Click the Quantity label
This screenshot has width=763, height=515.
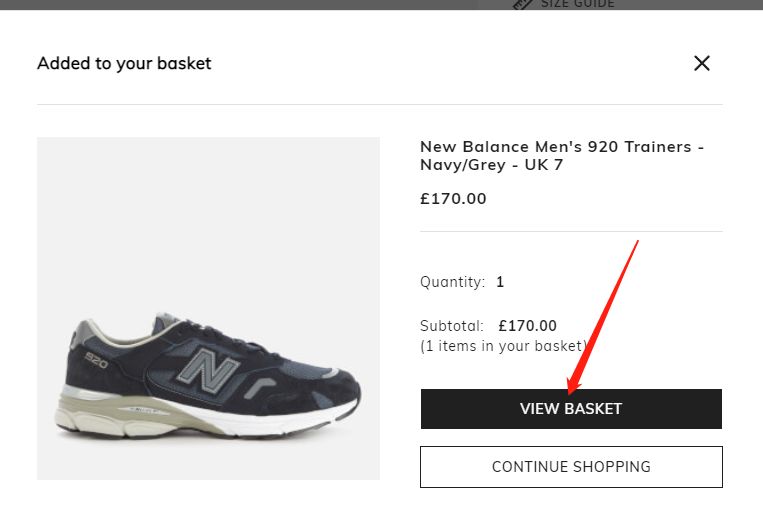click(x=452, y=282)
